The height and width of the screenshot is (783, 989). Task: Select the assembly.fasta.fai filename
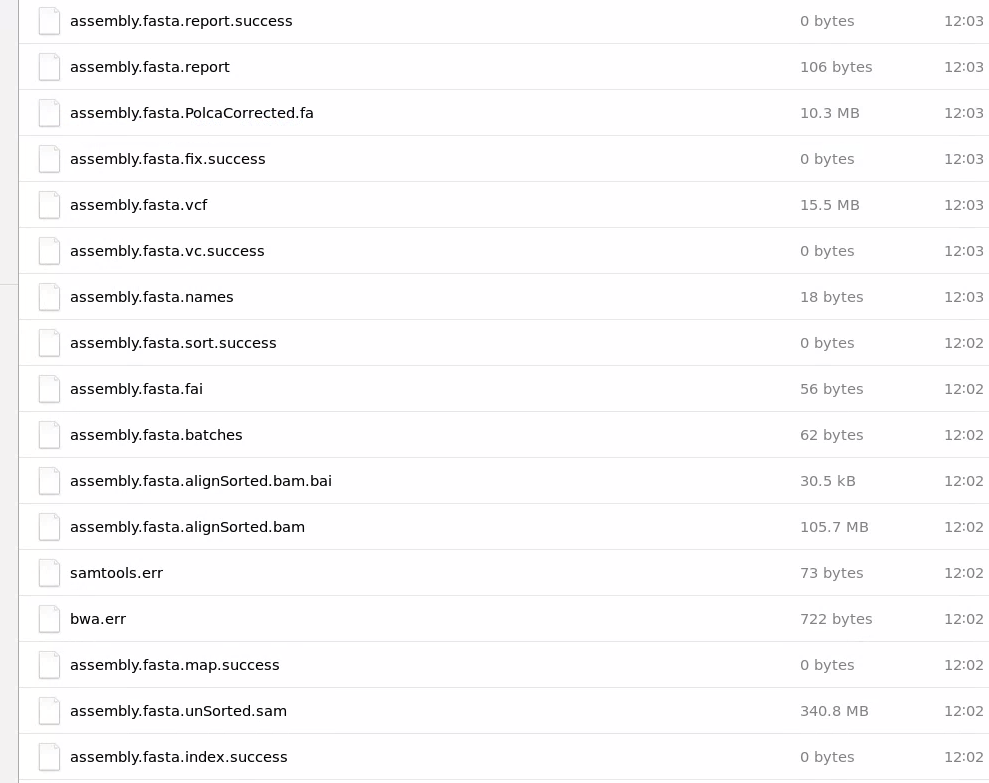136,389
